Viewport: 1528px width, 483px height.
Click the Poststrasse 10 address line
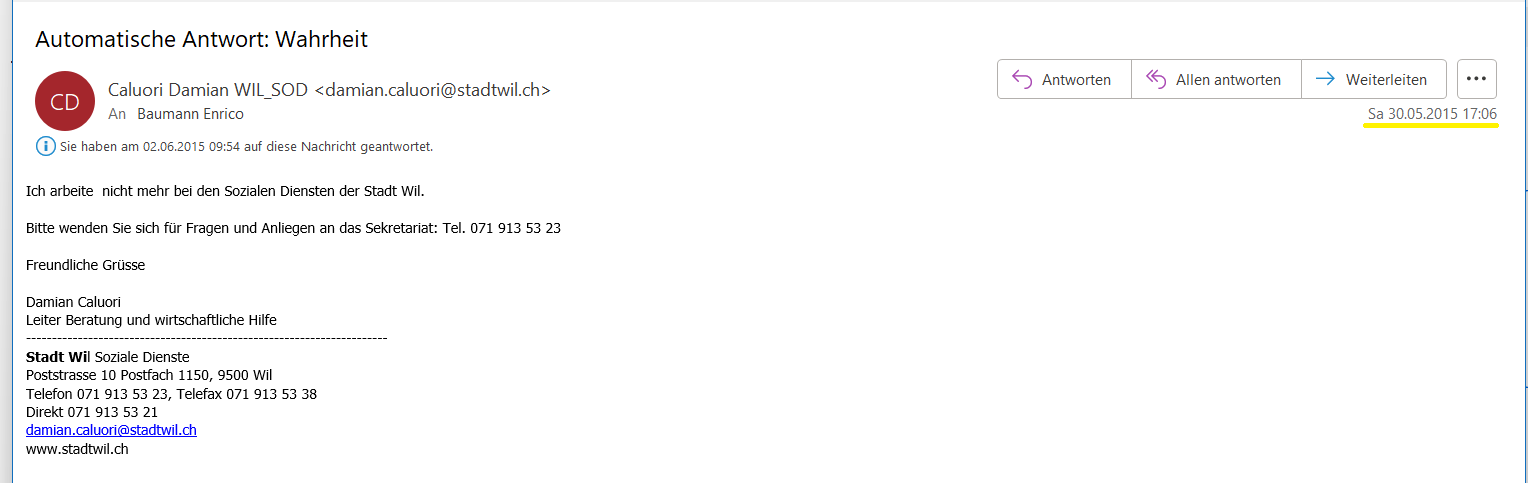tap(149, 375)
